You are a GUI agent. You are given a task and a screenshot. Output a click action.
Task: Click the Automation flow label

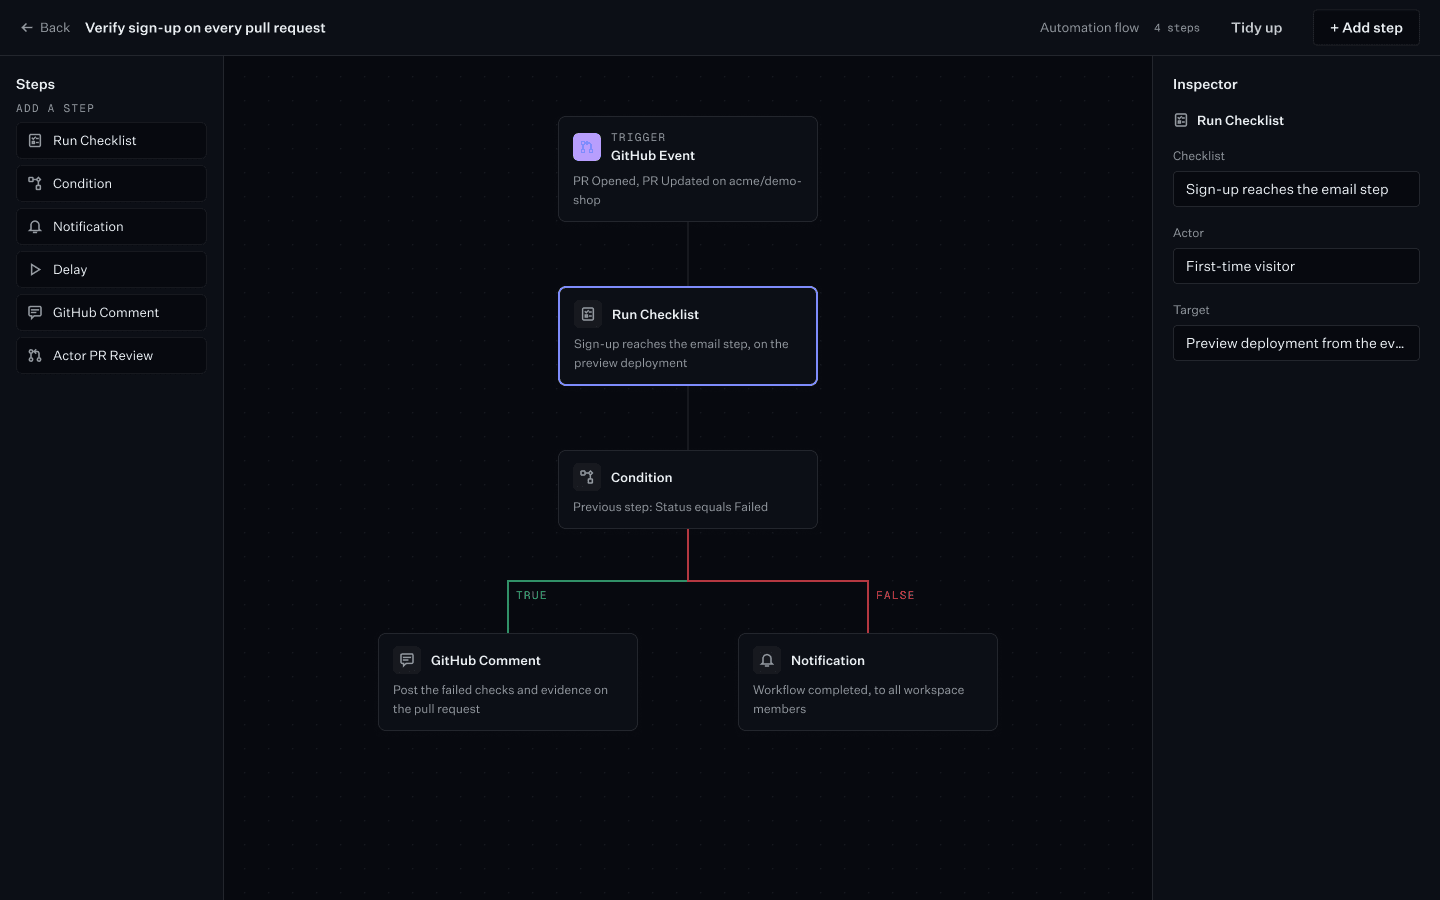[x=1089, y=28]
